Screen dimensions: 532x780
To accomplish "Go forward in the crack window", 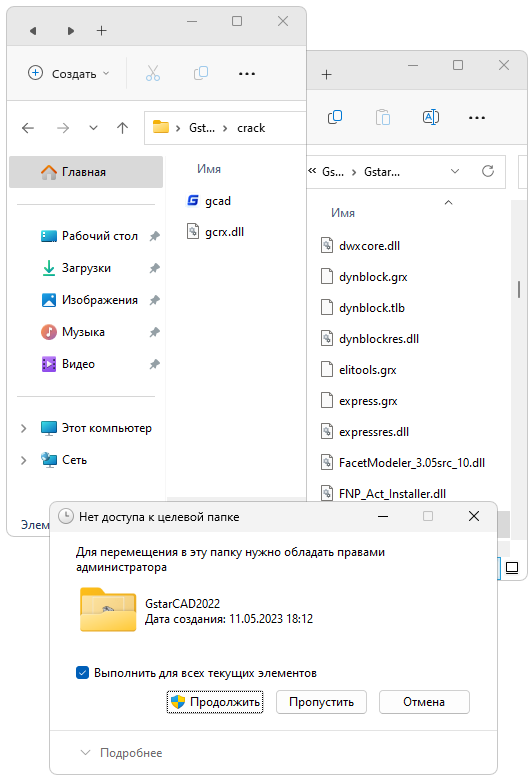I will pos(63,128).
